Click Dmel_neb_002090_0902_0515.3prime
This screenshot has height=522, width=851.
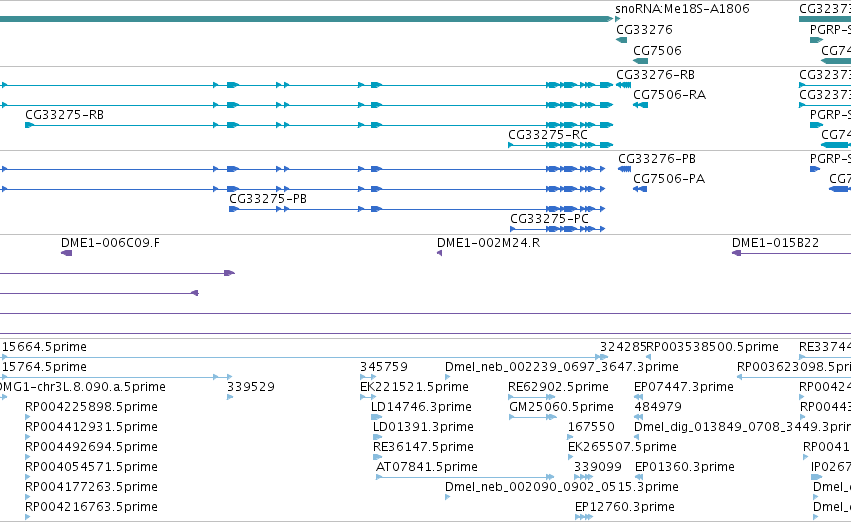click(562, 487)
